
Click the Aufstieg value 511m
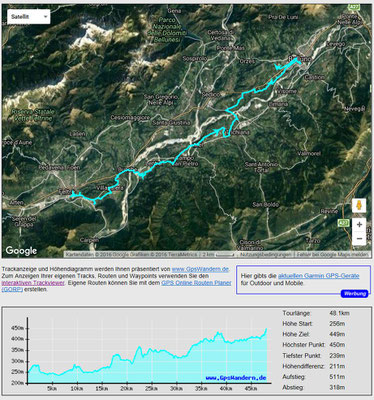click(x=337, y=377)
